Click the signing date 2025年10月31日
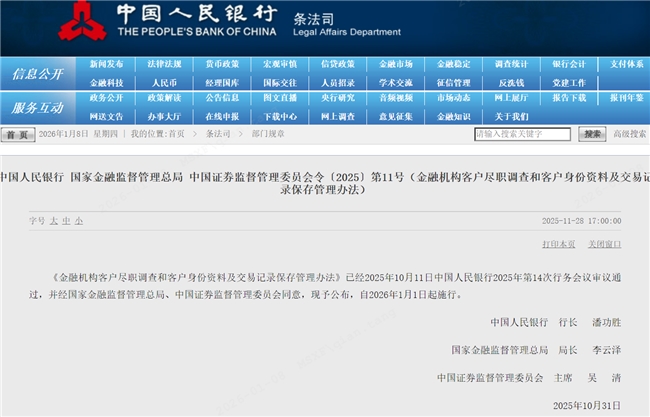Viewport: 650px width, 417px height. (x=587, y=405)
